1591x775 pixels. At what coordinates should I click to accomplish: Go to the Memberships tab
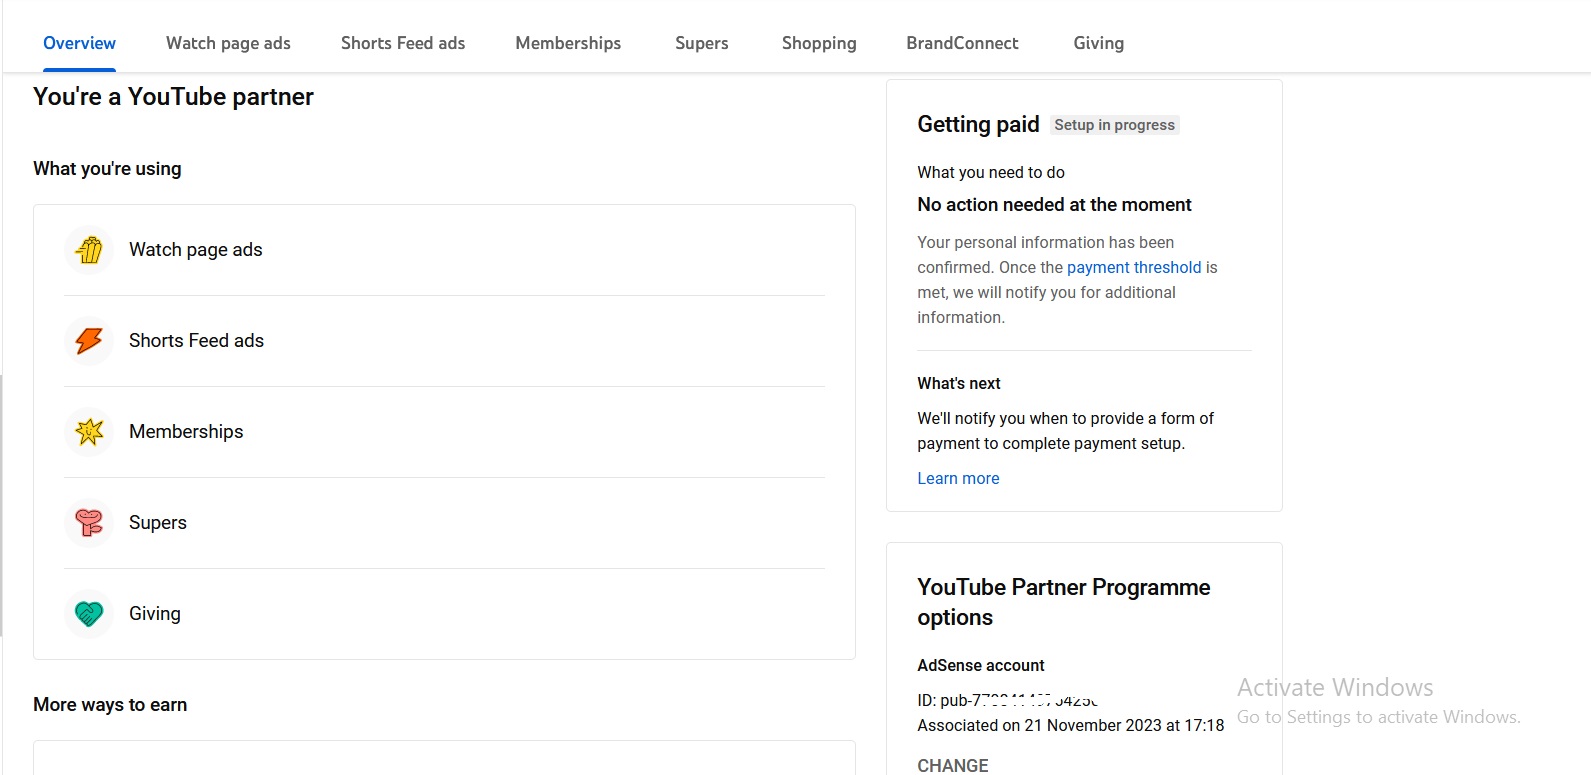click(x=568, y=43)
